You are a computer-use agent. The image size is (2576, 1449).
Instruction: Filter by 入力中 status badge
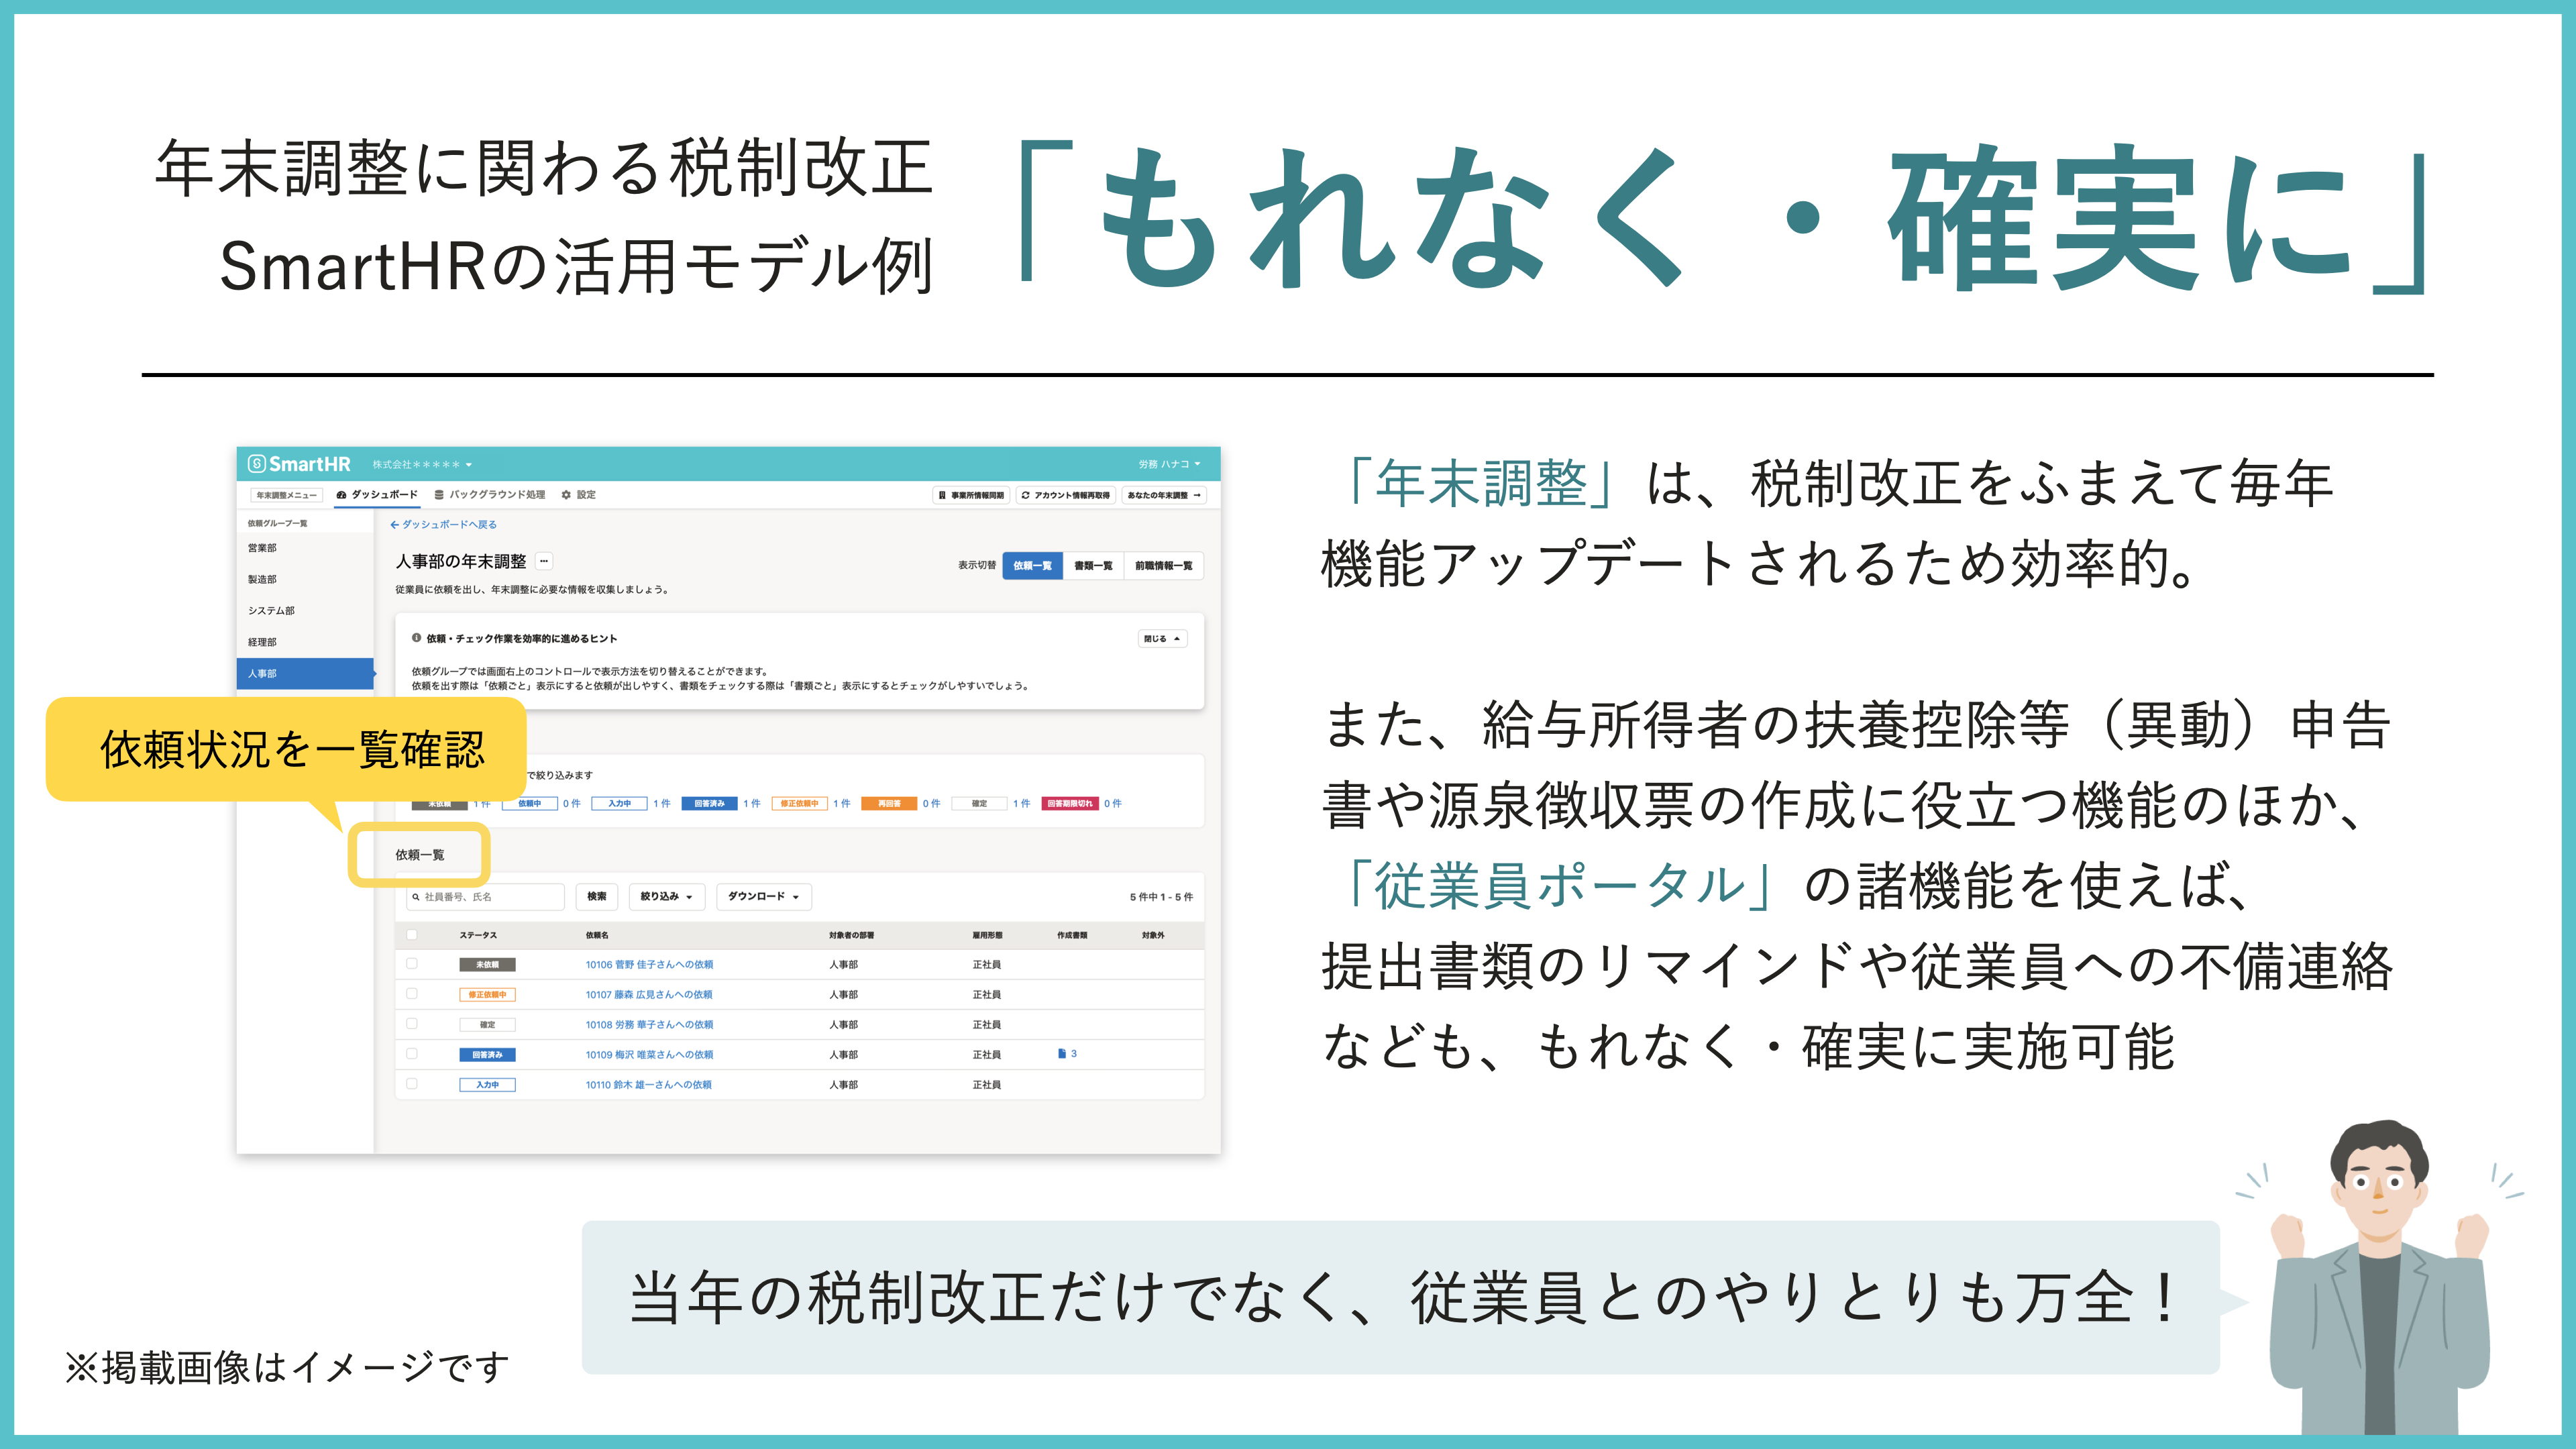click(619, 804)
